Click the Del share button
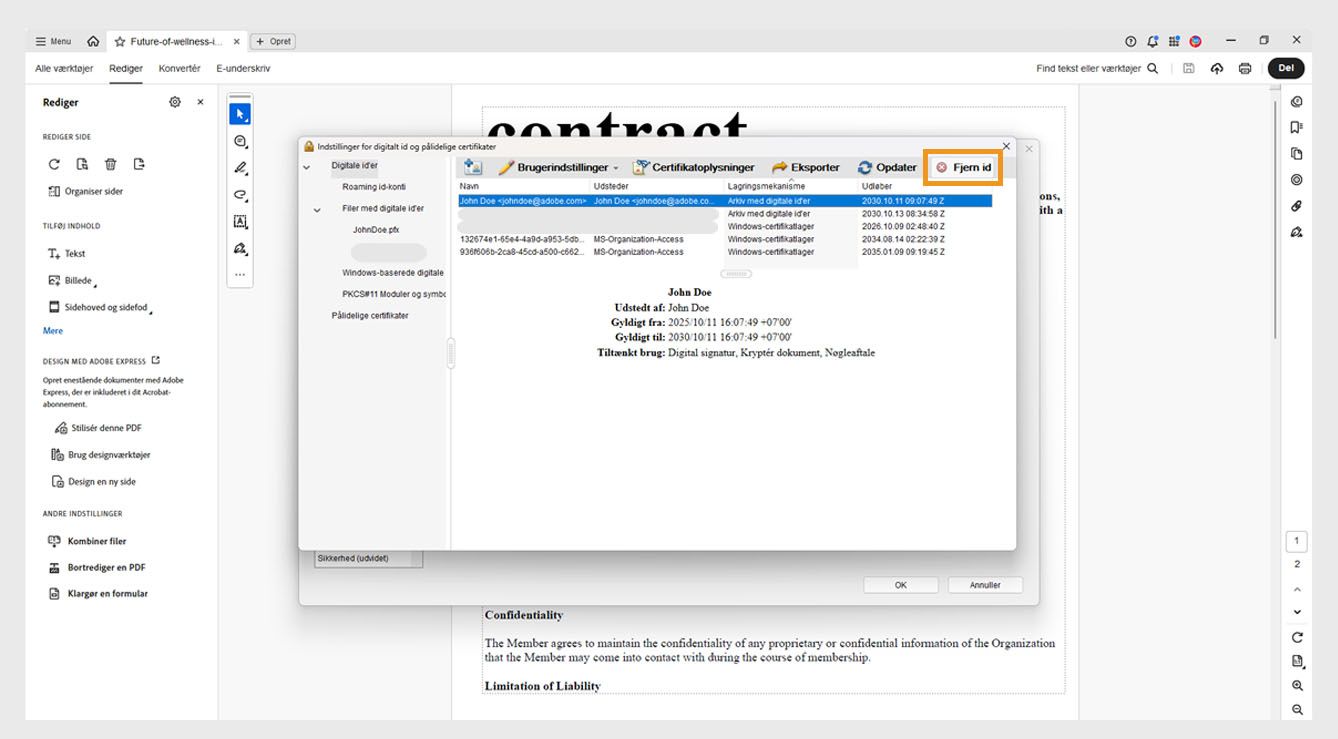 [1286, 68]
